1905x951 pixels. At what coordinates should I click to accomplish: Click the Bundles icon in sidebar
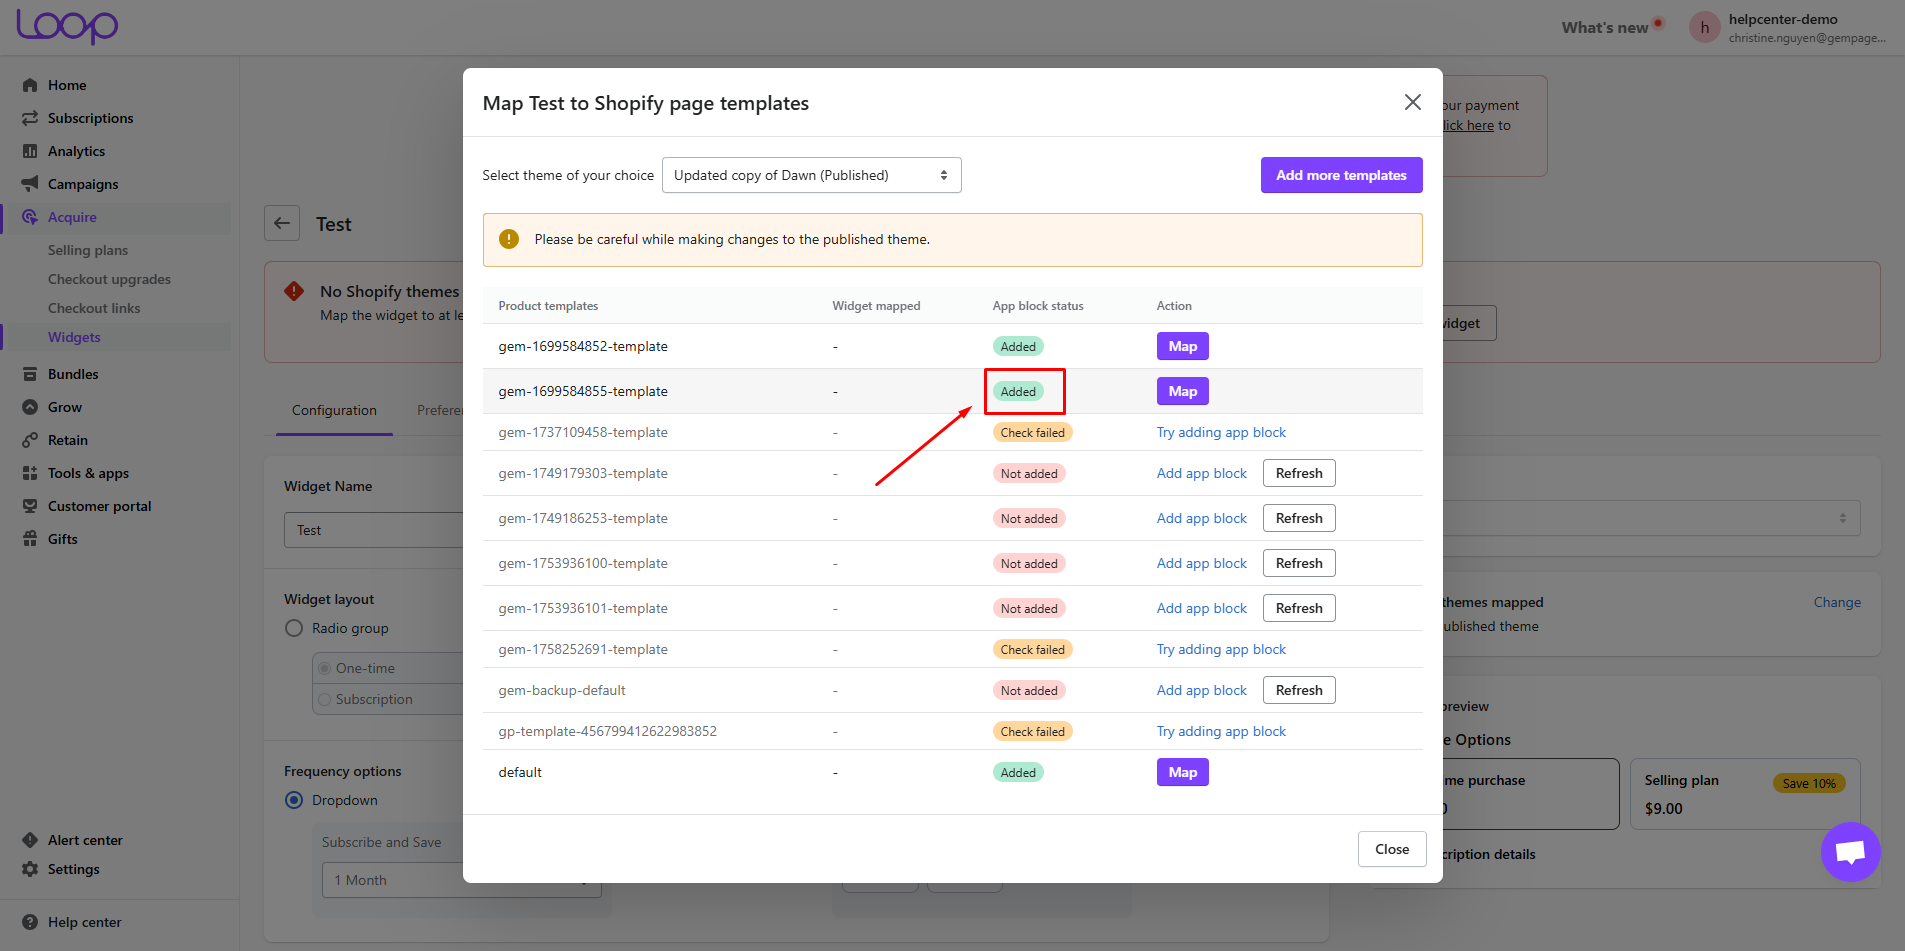coord(30,374)
